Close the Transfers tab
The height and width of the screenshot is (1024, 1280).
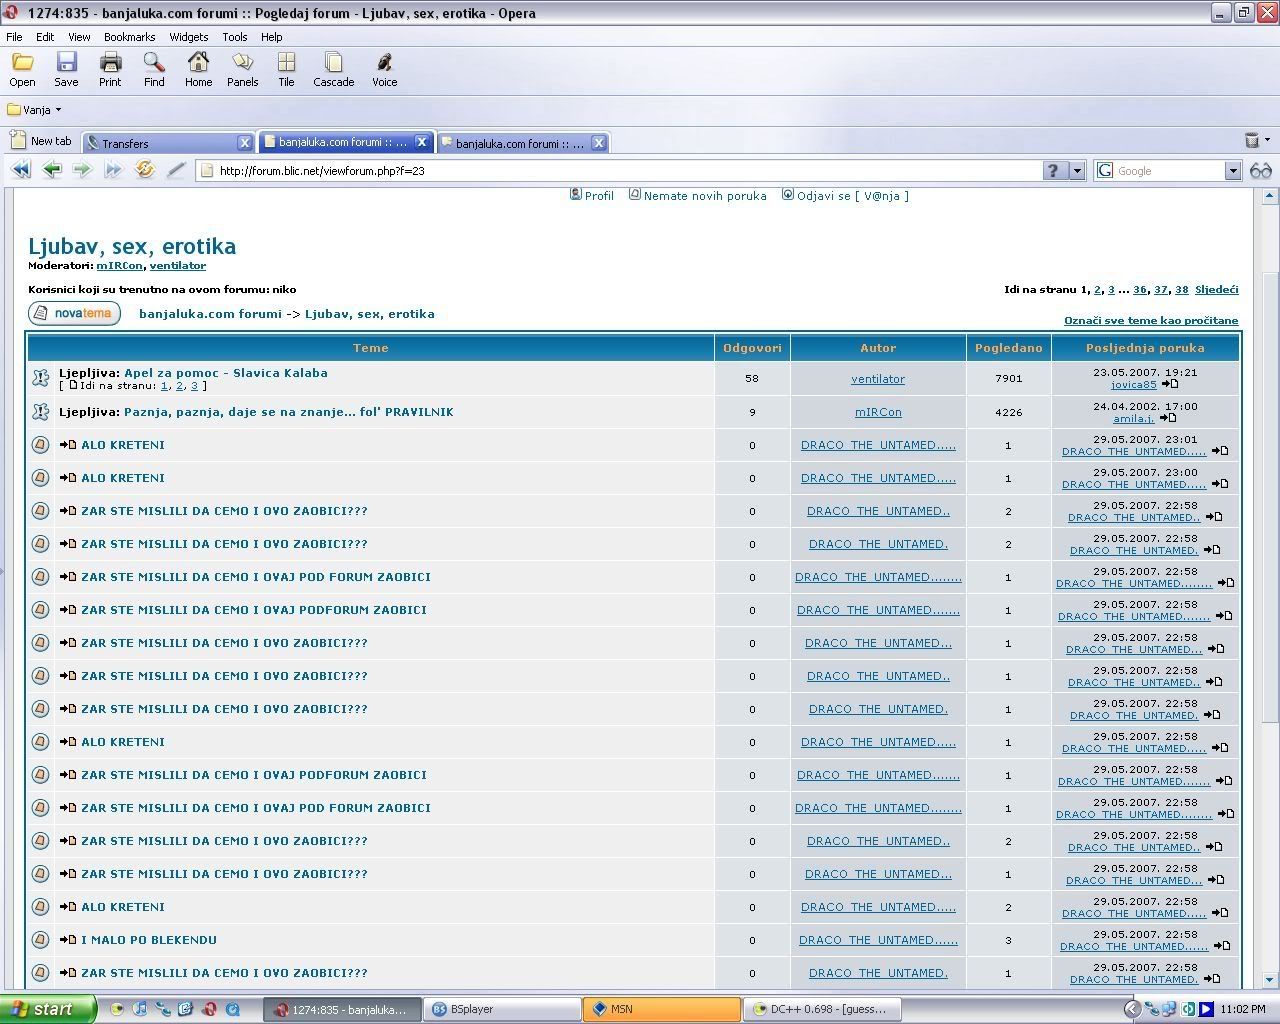click(244, 143)
